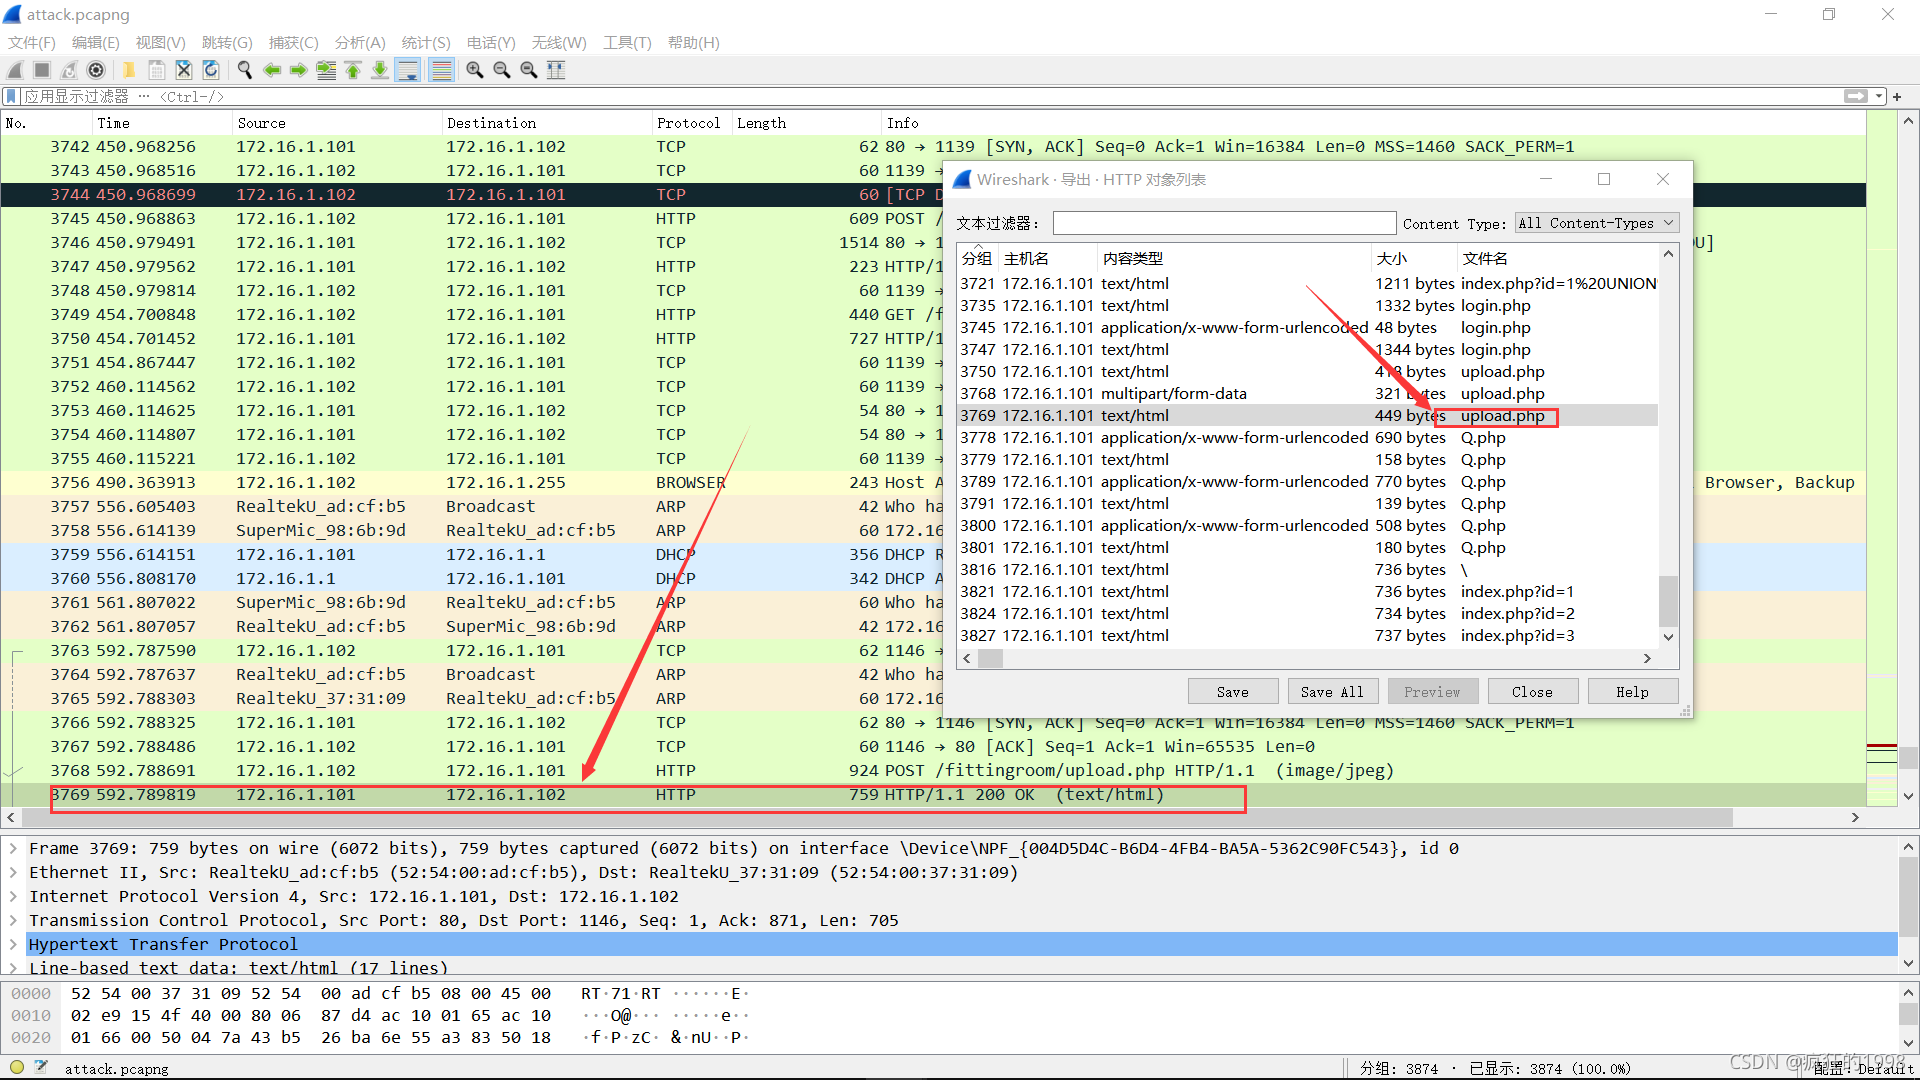The width and height of the screenshot is (1920, 1080).
Task: Open the 编辑(E) menu
Action: coord(96,42)
